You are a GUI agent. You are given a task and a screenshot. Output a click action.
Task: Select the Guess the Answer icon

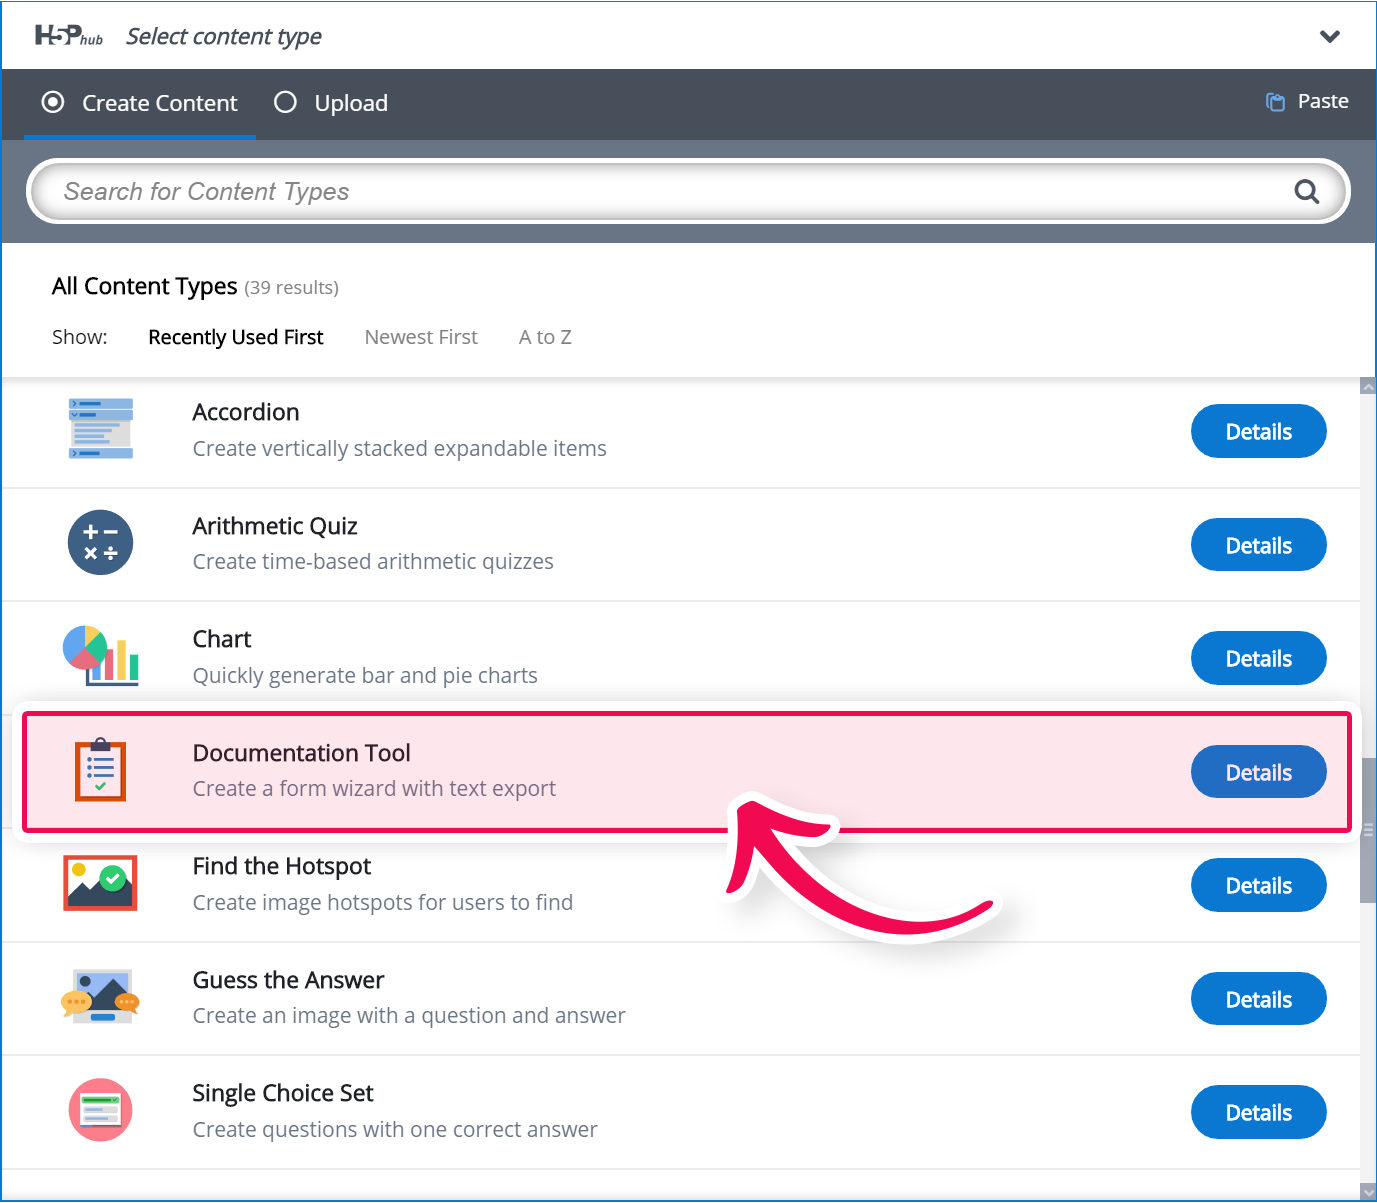point(100,996)
